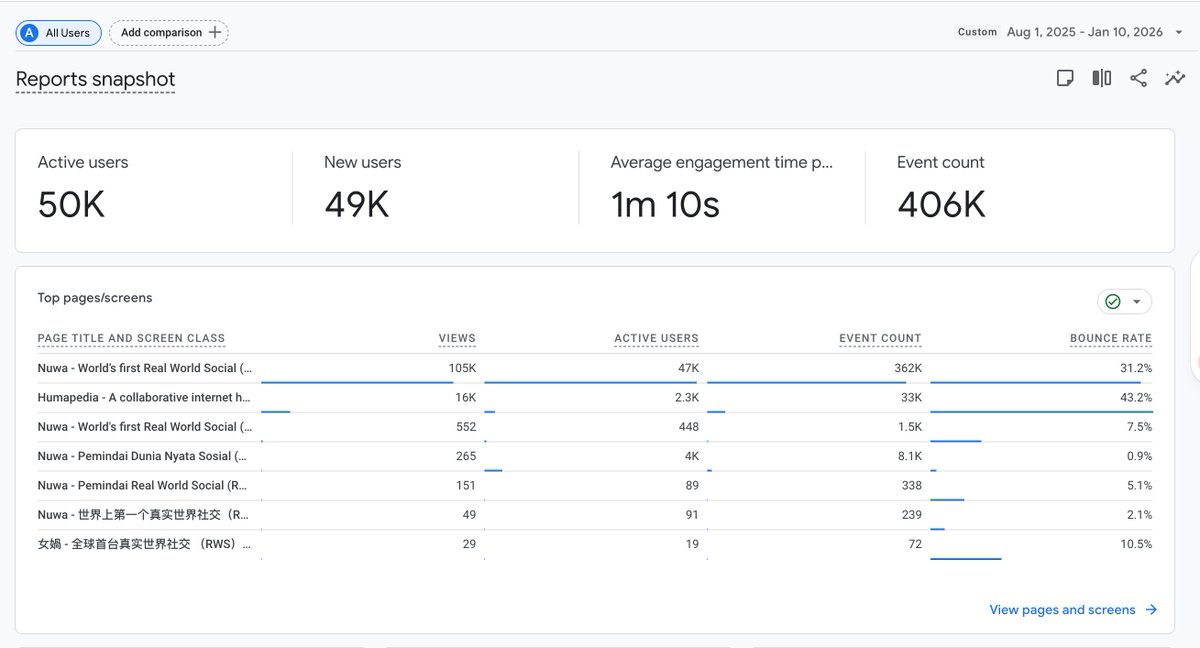Click the 女娲 全球首台真实世界社交 row title

coord(144,544)
